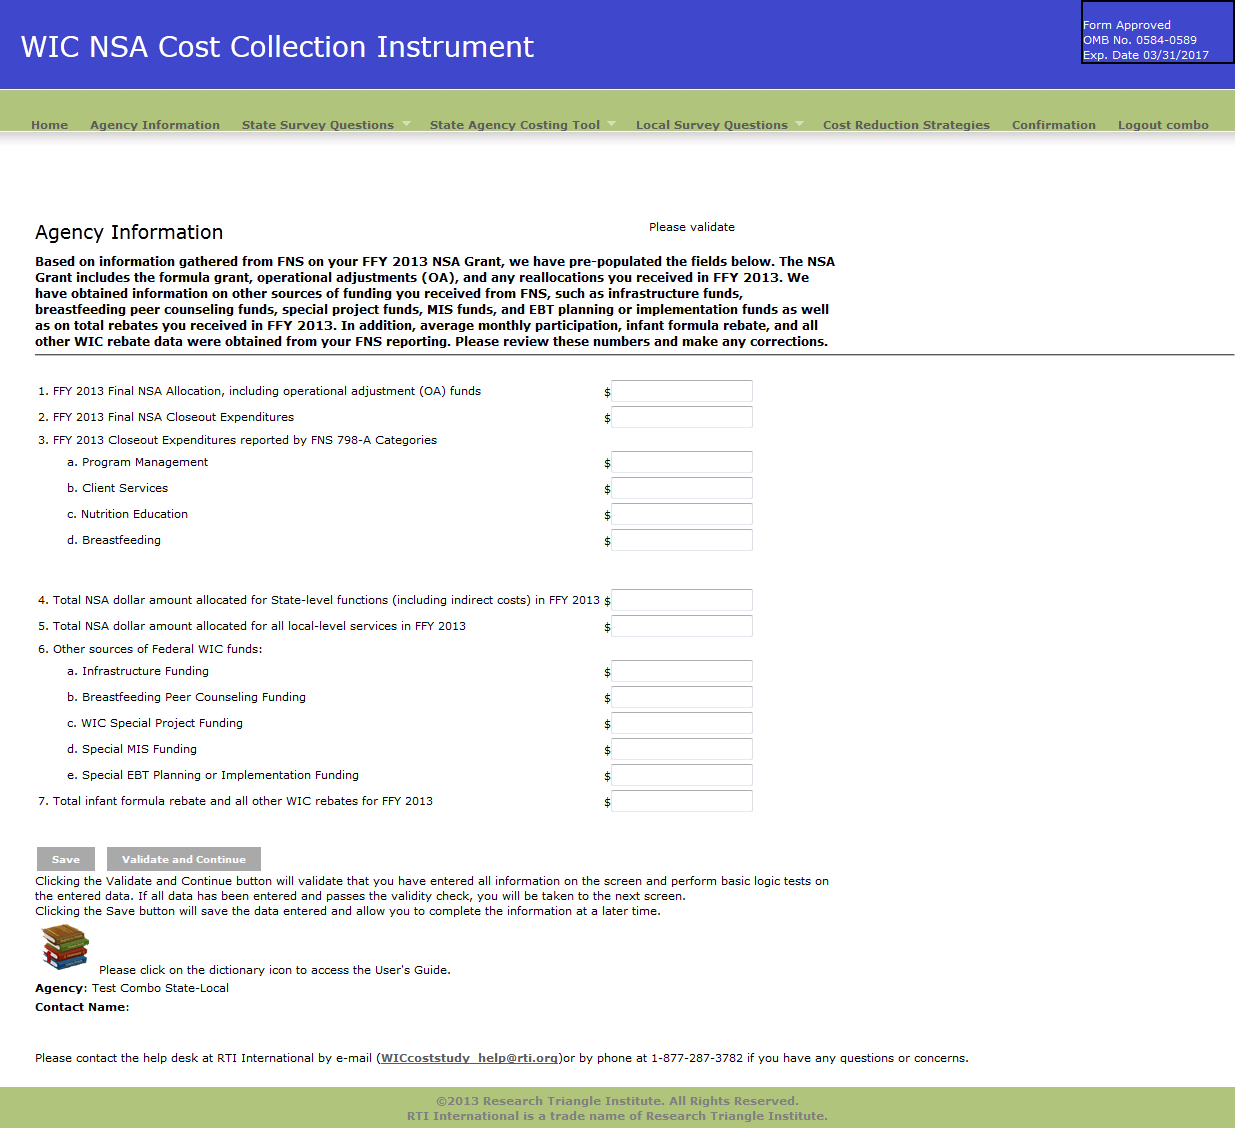This screenshot has height=1128, width=1235.
Task: Focus the Final NSA Closeout Expenditures field
Action: pos(682,417)
